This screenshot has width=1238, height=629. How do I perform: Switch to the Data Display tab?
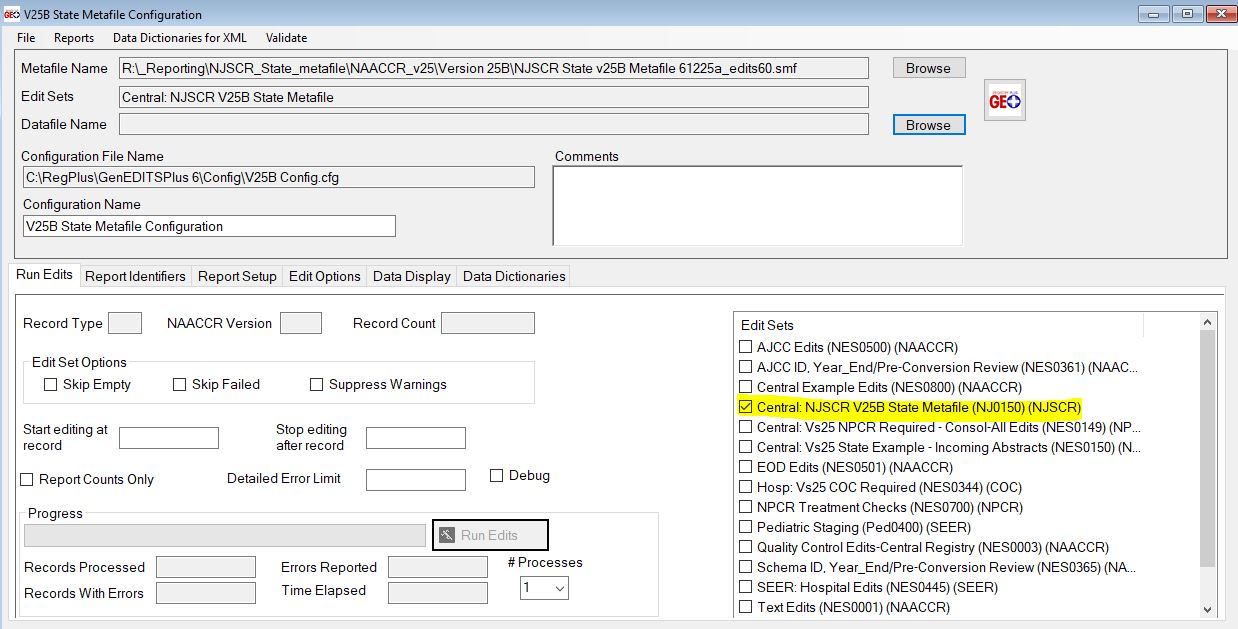point(412,276)
